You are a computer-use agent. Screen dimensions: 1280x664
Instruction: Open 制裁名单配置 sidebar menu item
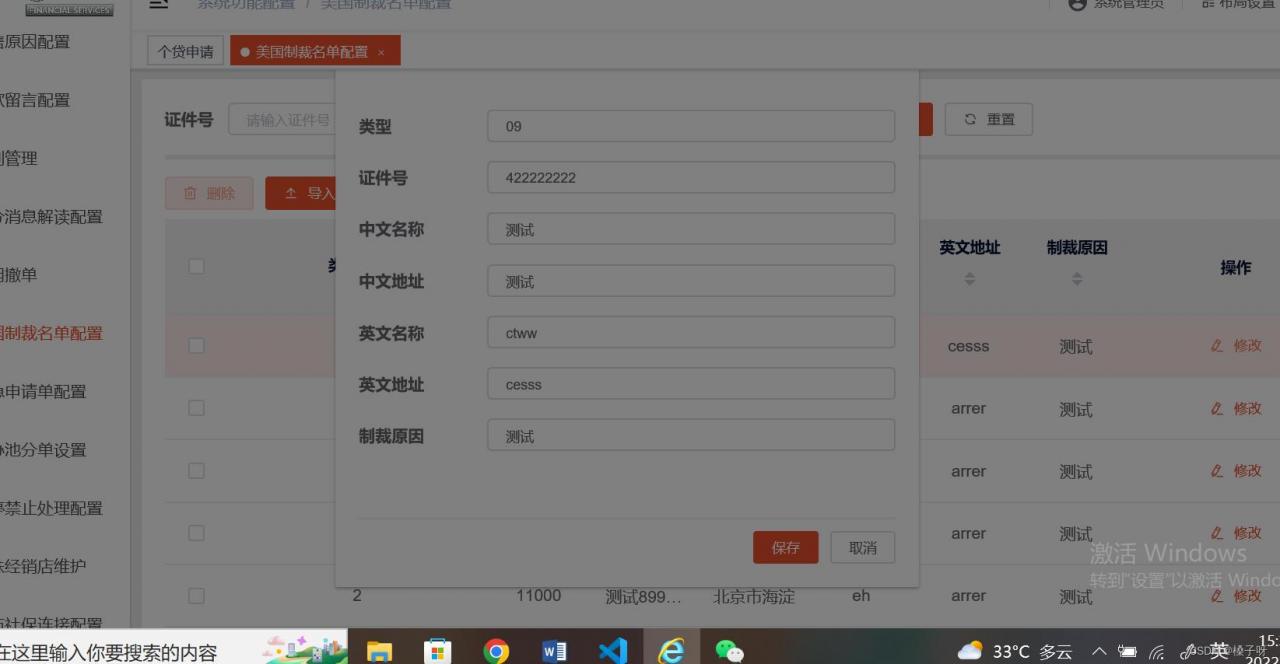[51, 333]
